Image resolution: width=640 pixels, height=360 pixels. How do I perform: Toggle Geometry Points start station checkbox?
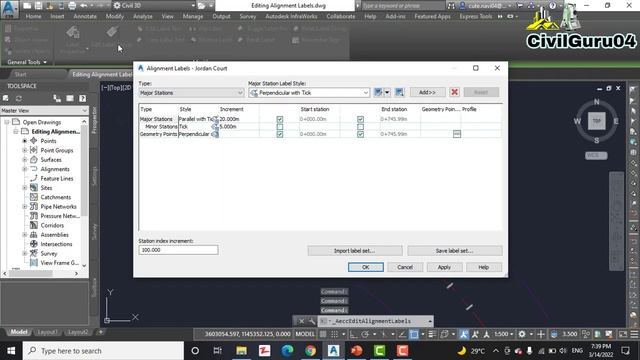pos(280,134)
